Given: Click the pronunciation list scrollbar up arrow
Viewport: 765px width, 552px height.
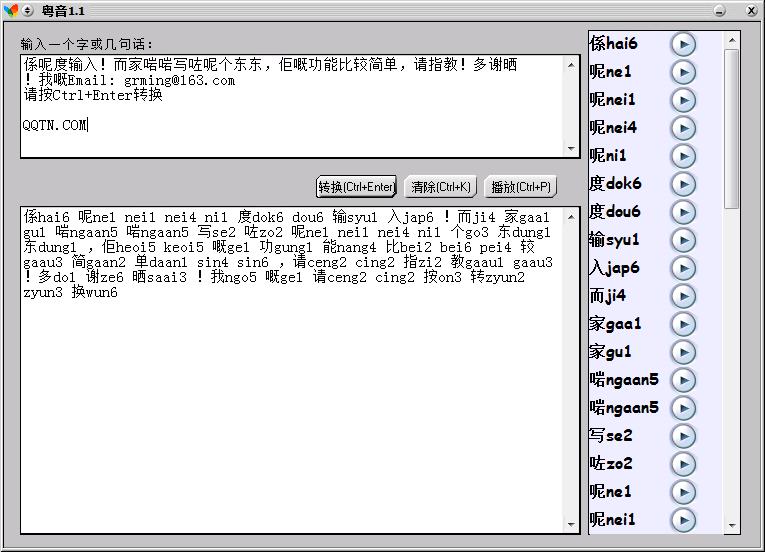Looking at the screenshot, I should [x=732, y=41].
